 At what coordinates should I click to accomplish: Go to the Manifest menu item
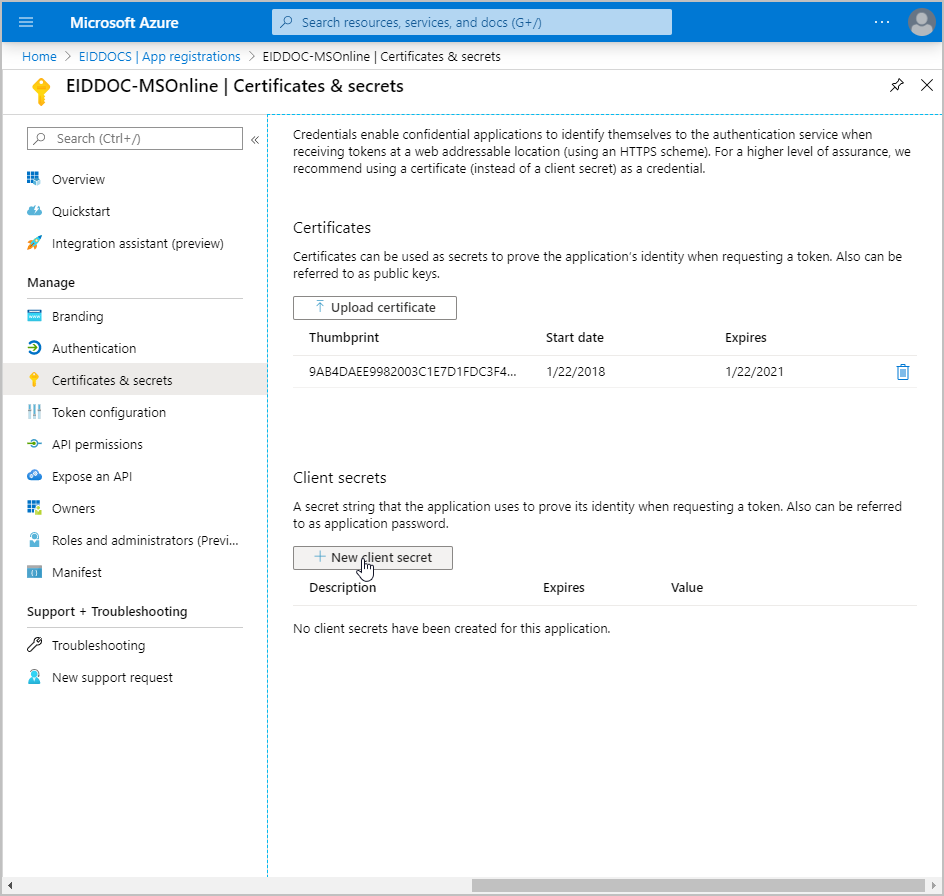[x=77, y=573]
